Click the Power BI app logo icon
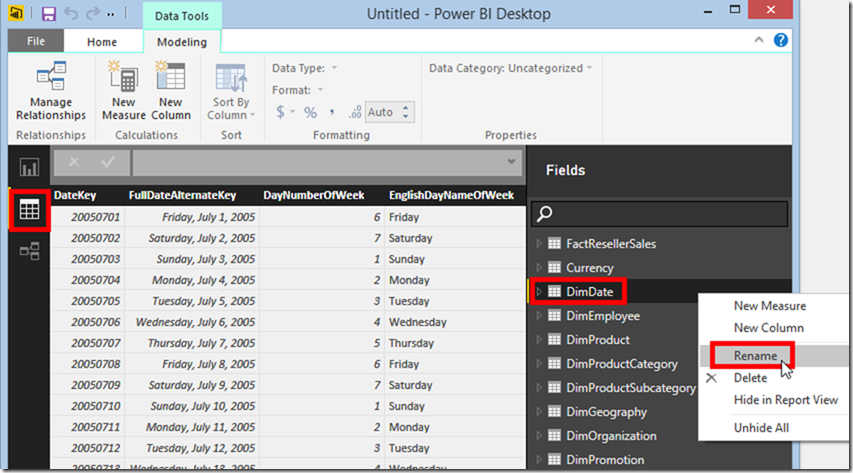Viewport: 853px width, 473px height. 16,13
